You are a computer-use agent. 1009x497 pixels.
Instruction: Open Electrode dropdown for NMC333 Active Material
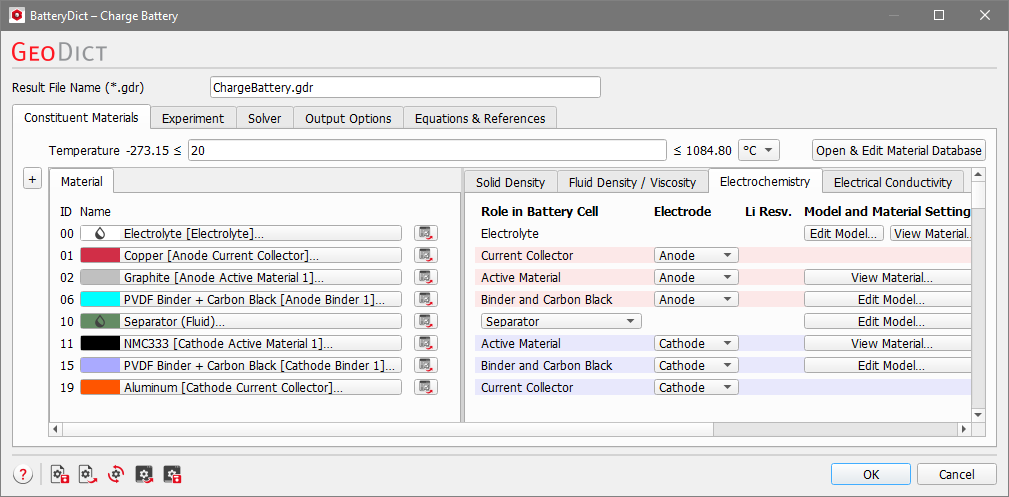point(696,343)
